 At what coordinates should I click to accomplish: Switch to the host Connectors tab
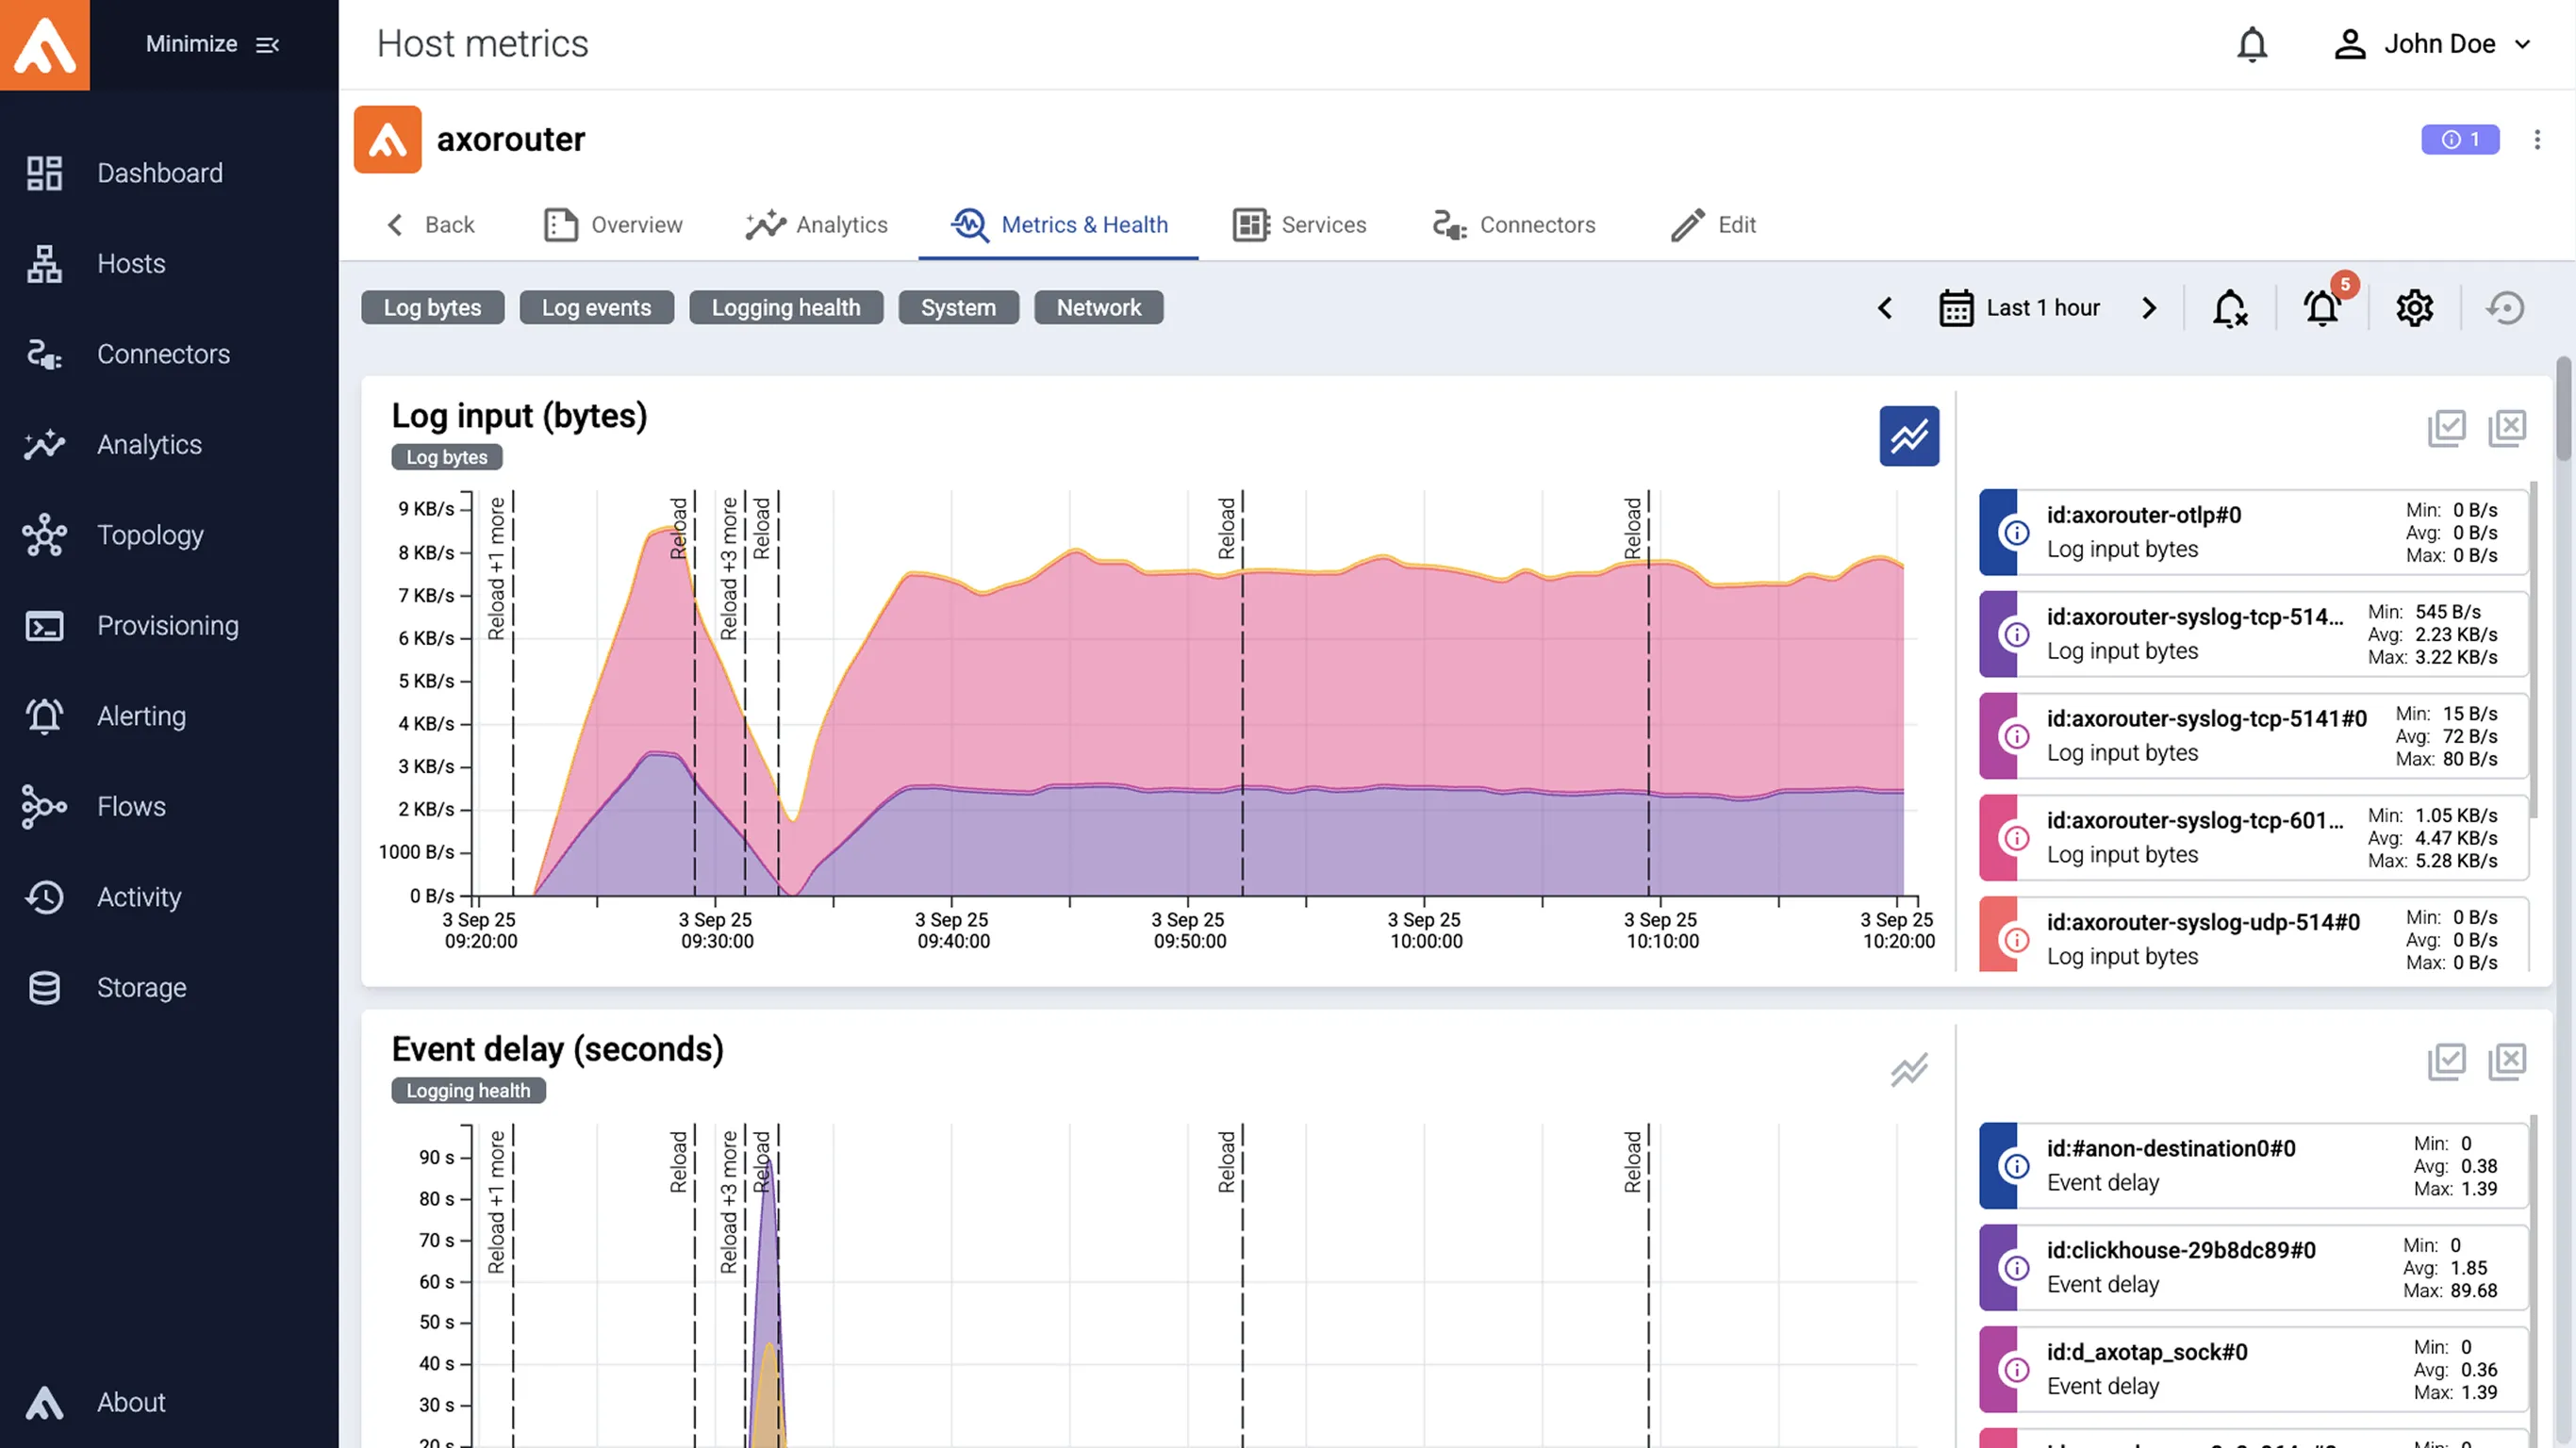(x=1514, y=225)
